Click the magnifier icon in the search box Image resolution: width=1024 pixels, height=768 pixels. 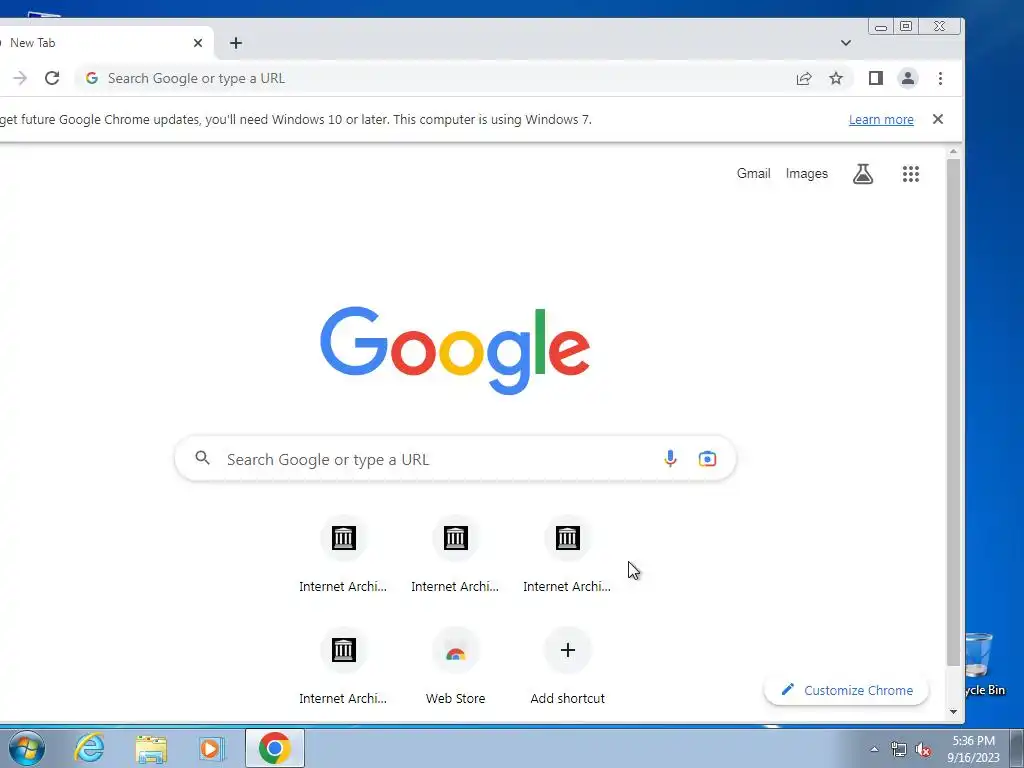pyautogui.click(x=202, y=458)
